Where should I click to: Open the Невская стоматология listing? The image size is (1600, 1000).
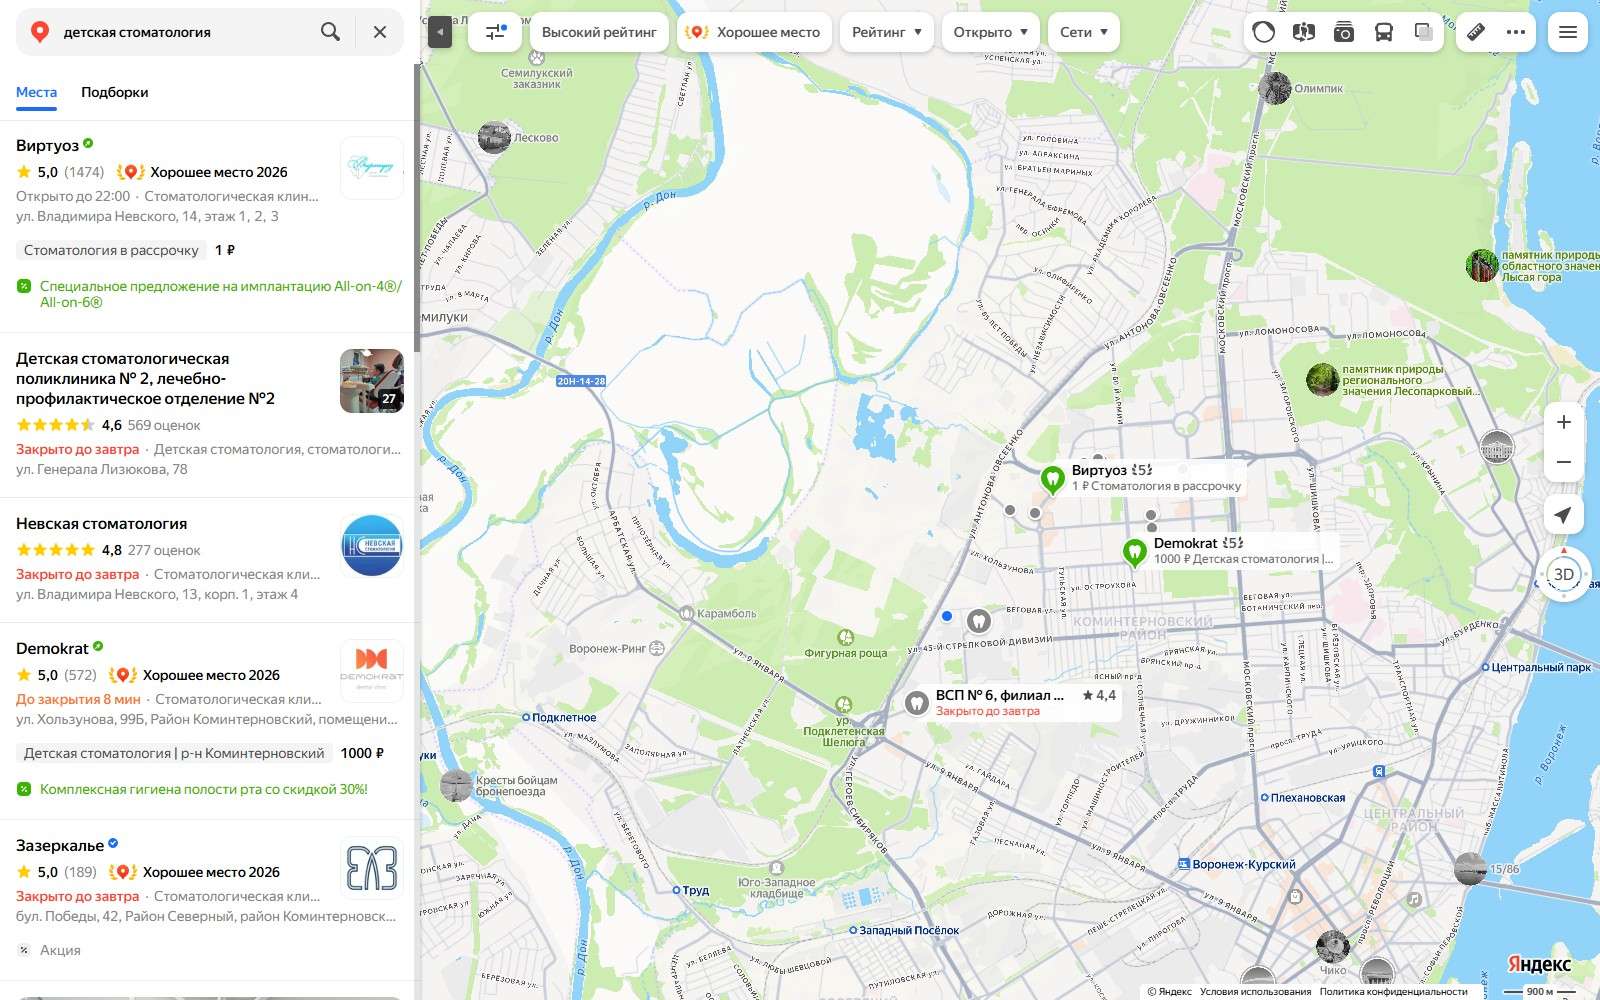[x=101, y=523]
